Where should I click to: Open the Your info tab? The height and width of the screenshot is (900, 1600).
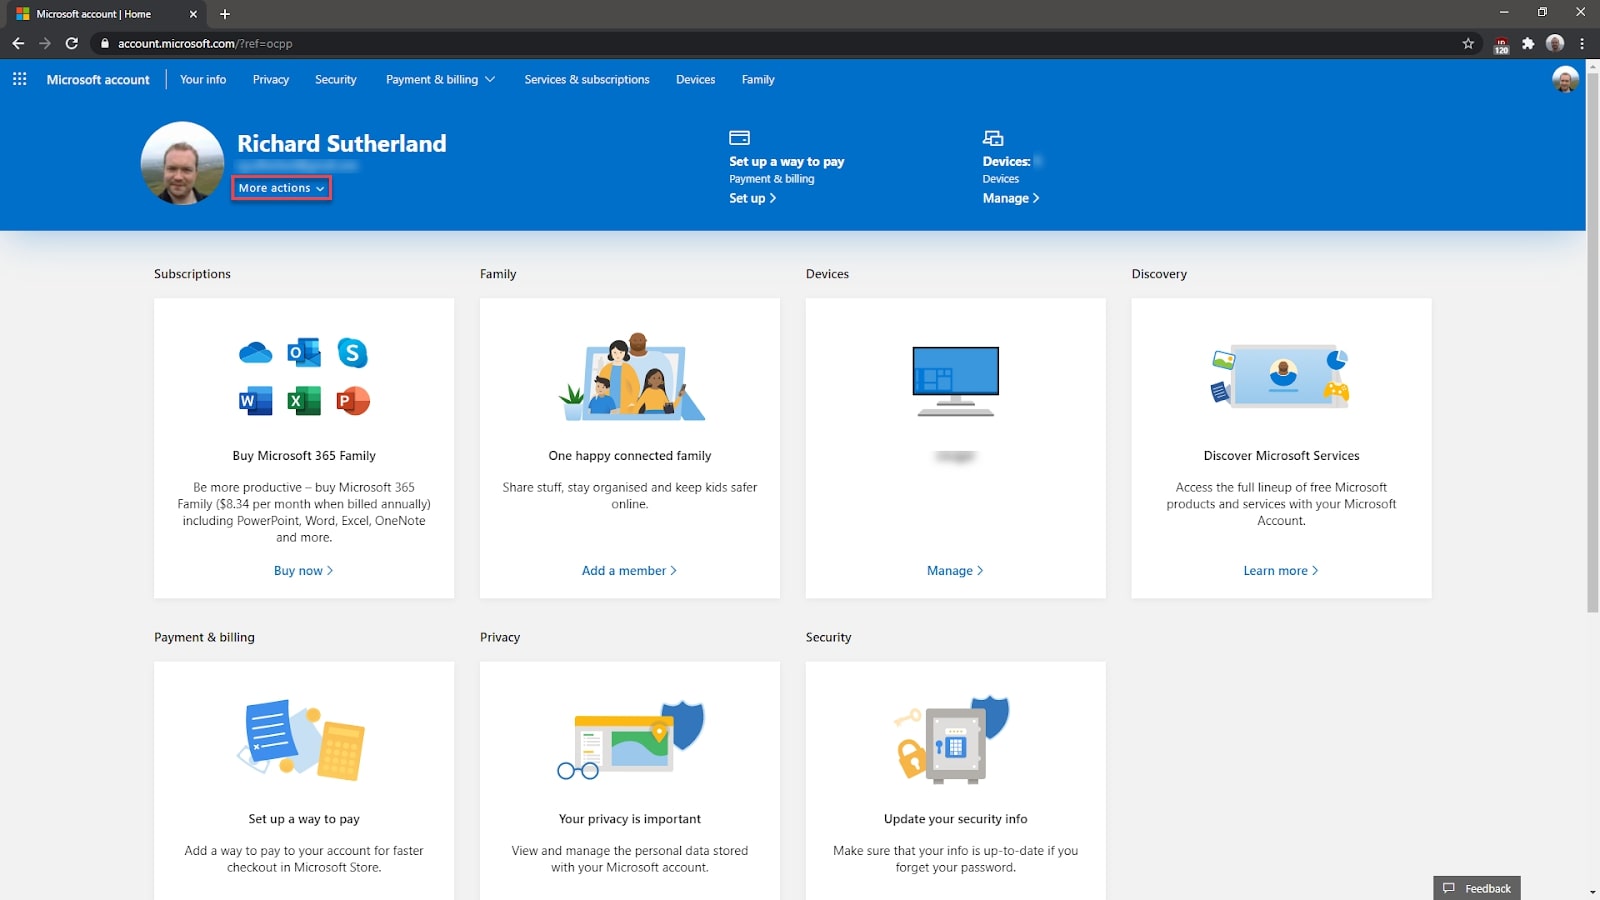pos(203,79)
